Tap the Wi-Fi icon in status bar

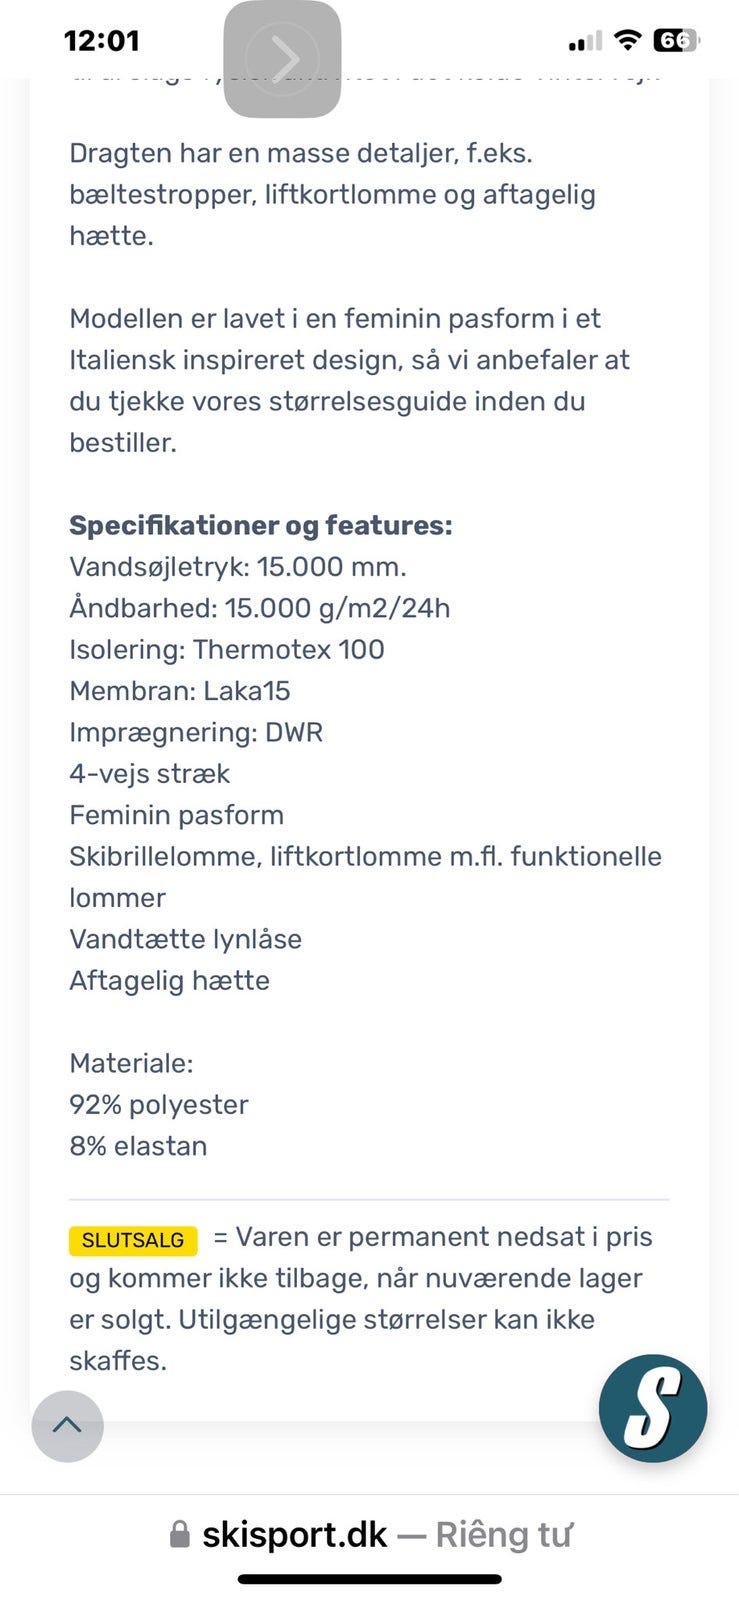(x=627, y=41)
